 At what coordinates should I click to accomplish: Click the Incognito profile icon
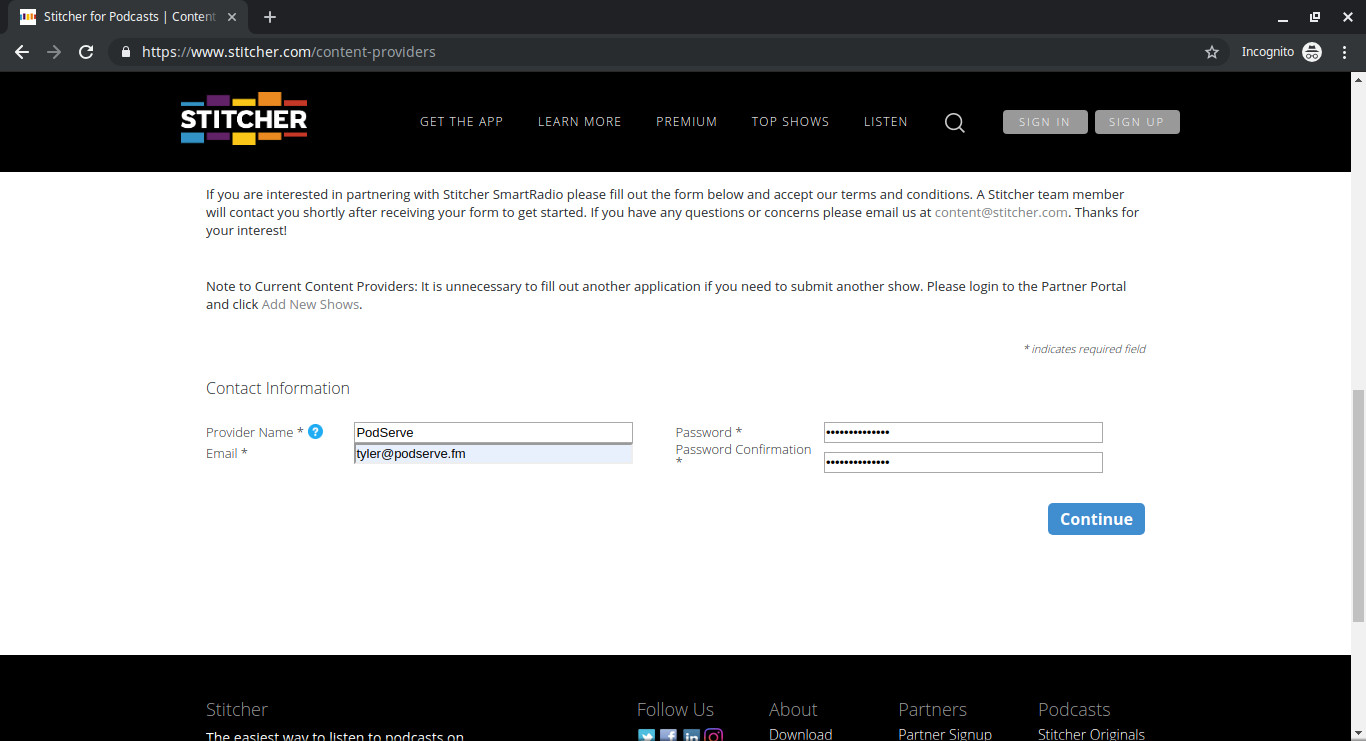click(1312, 52)
